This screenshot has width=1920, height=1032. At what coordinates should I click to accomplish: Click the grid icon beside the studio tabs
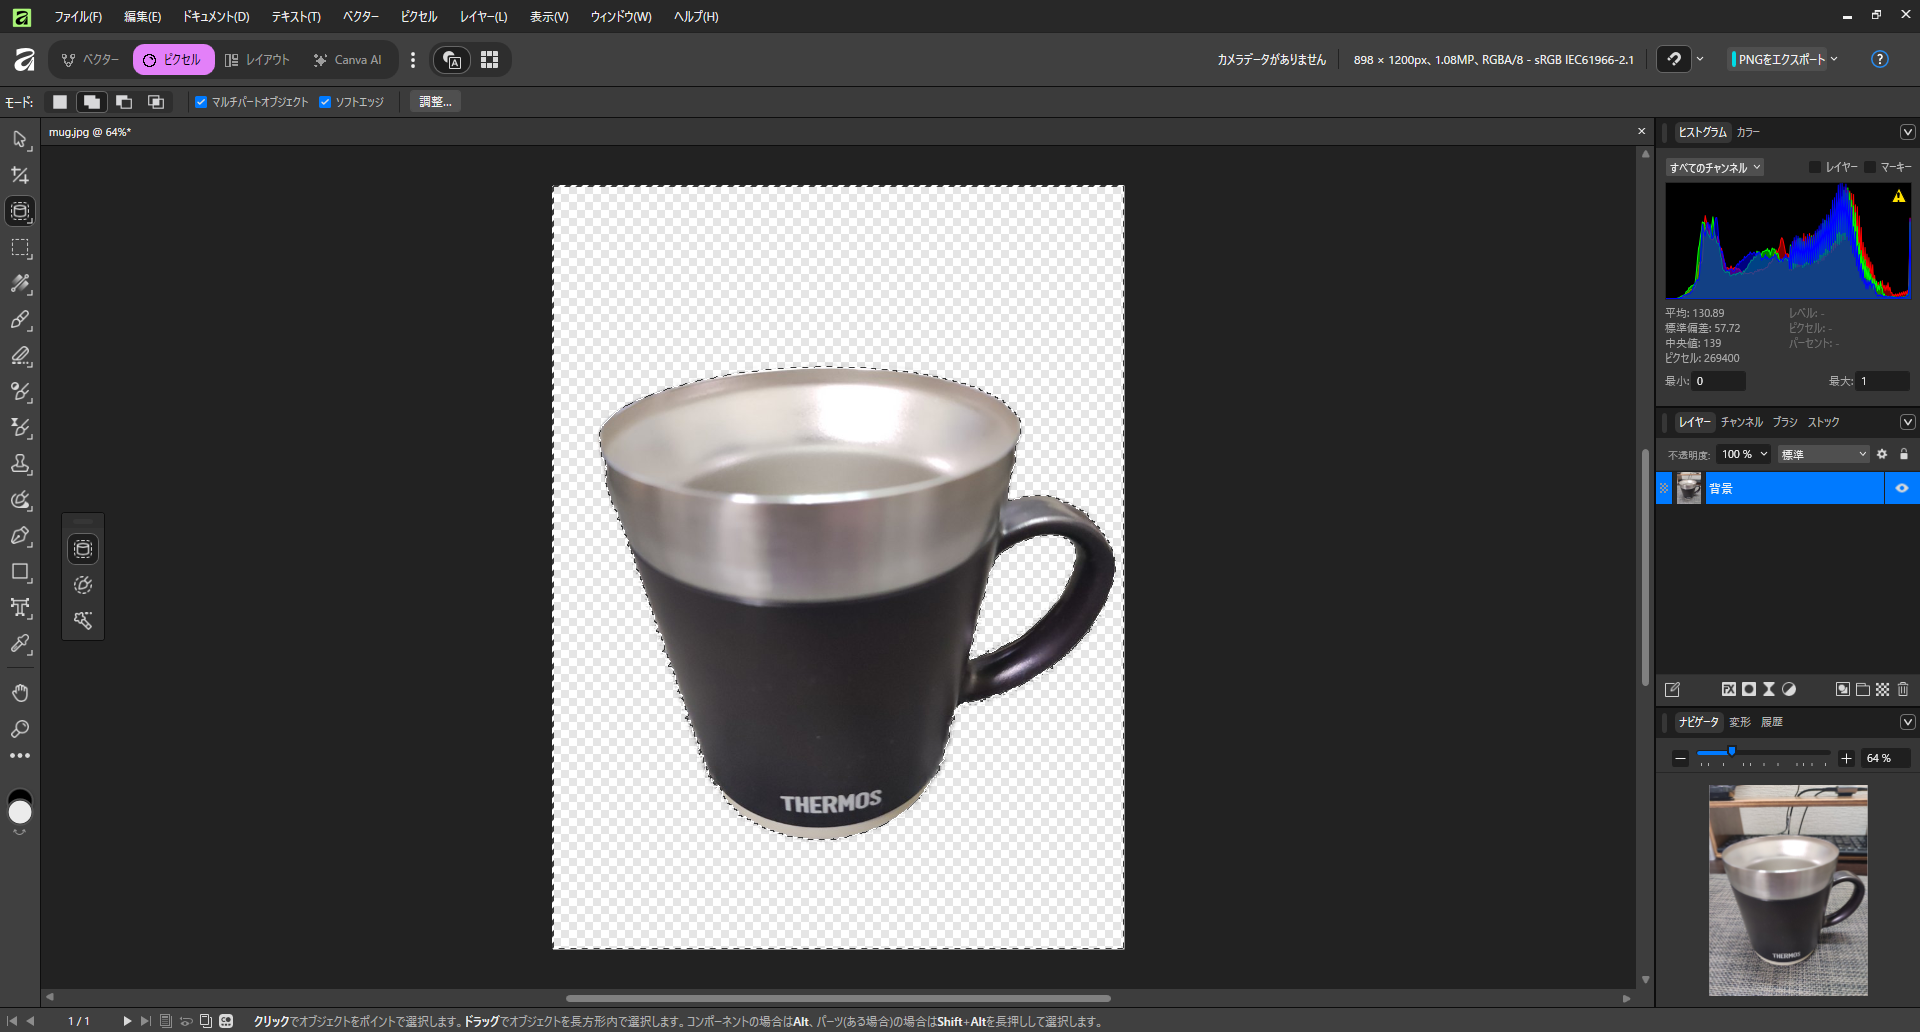tap(489, 60)
